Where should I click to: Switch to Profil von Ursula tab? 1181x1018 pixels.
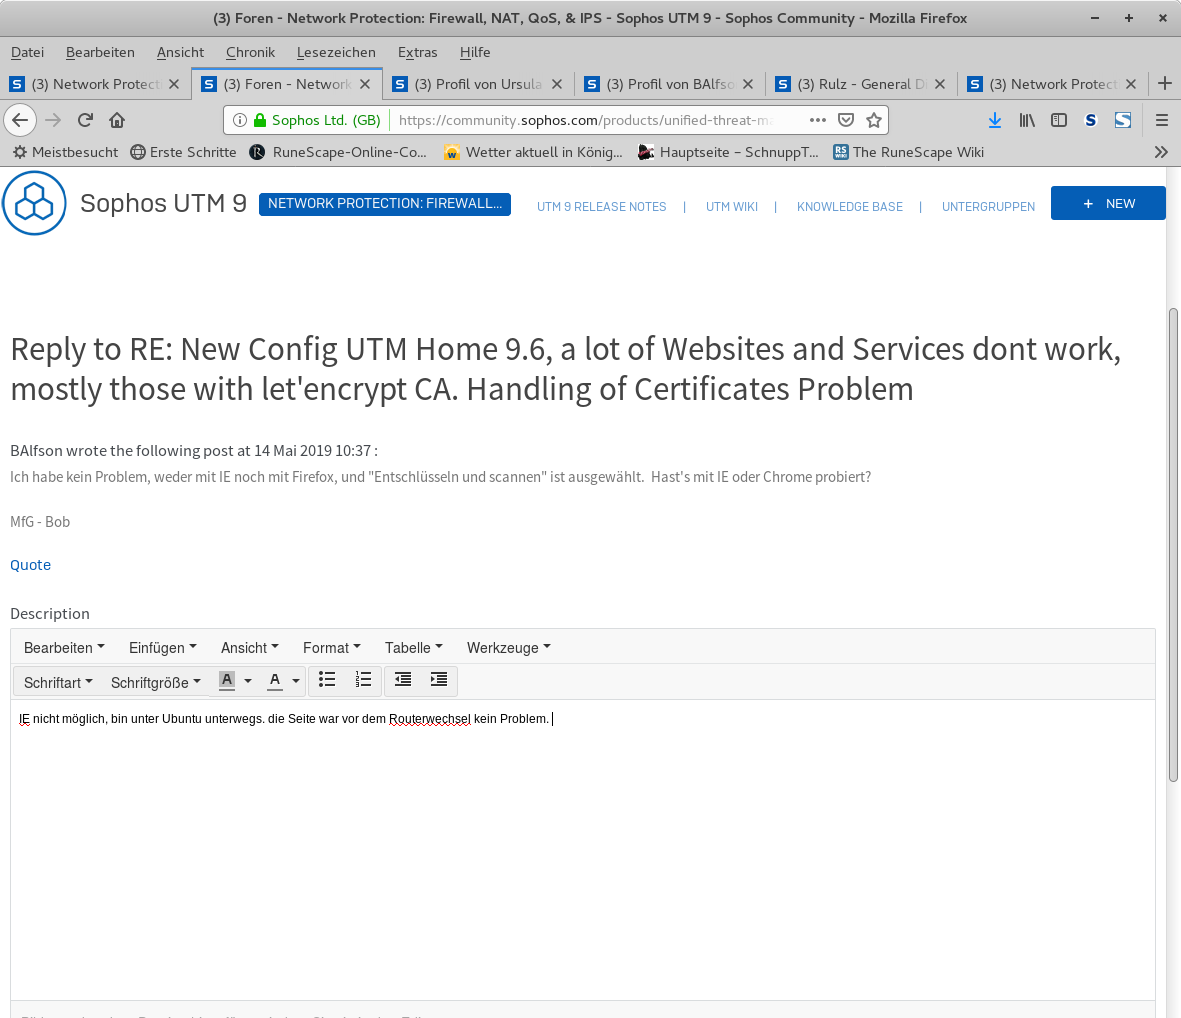pos(478,84)
